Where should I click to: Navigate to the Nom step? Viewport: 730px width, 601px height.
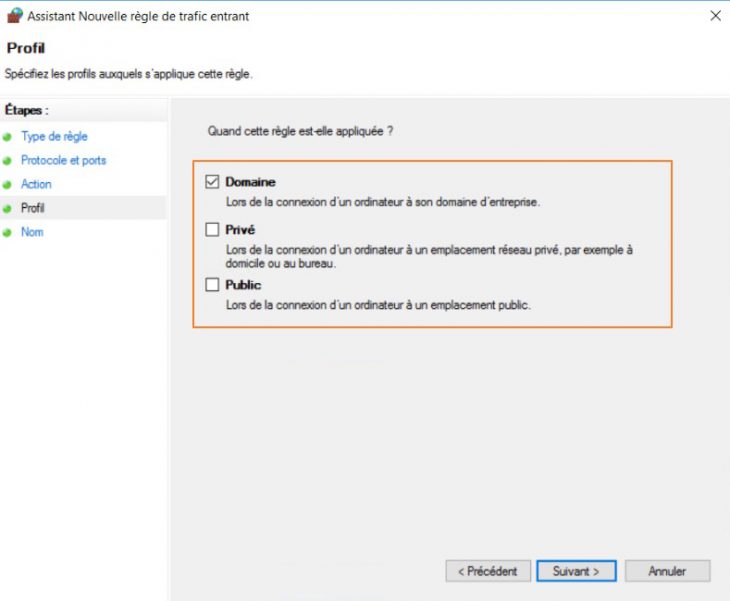tap(32, 232)
